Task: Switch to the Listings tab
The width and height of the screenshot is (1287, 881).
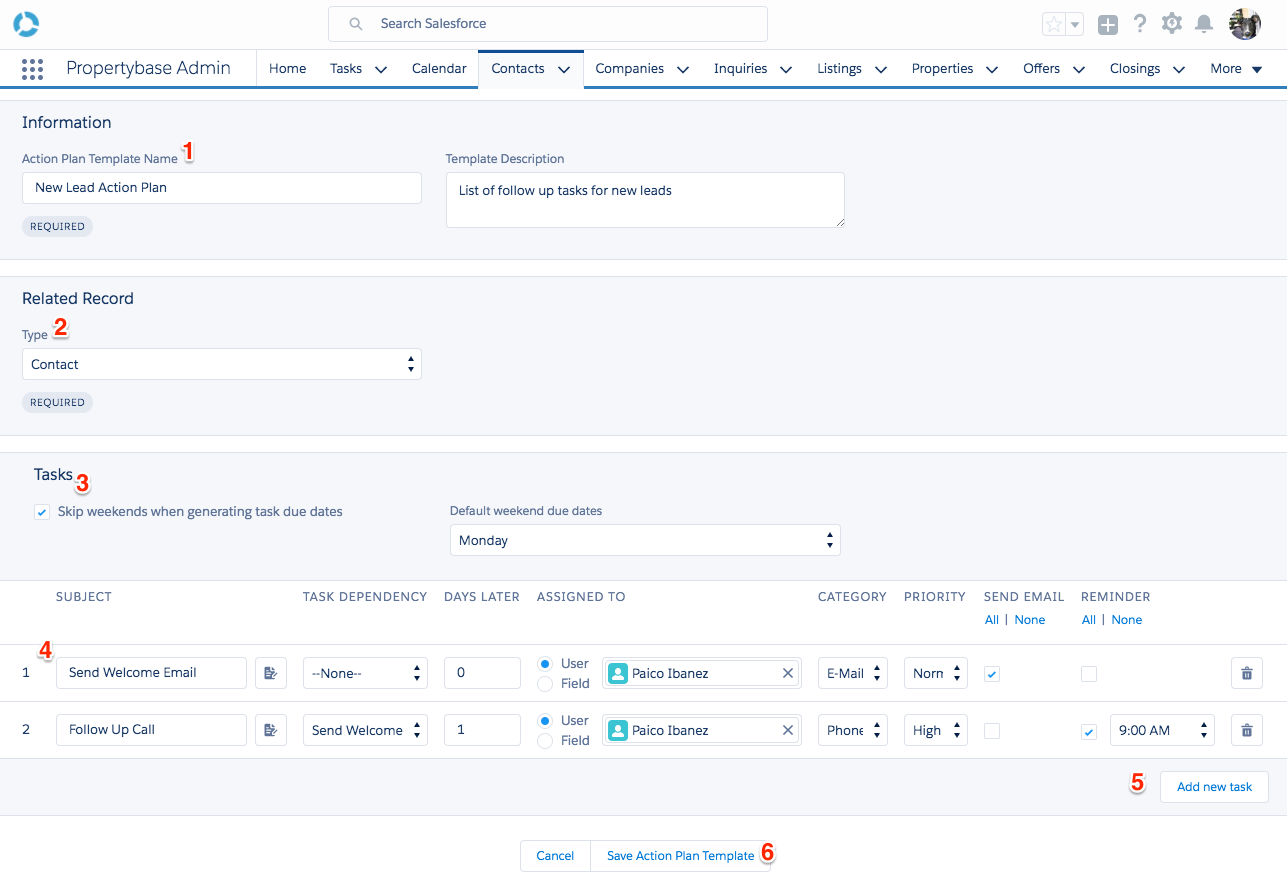Action: click(839, 69)
